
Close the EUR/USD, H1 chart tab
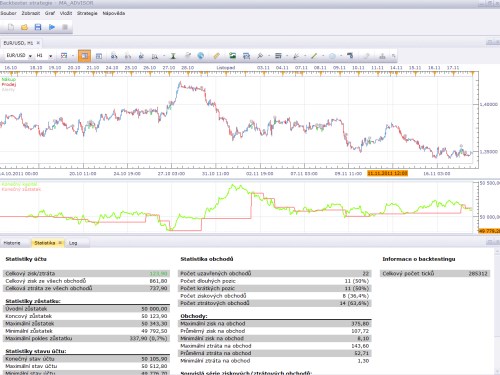(x=38, y=43)
